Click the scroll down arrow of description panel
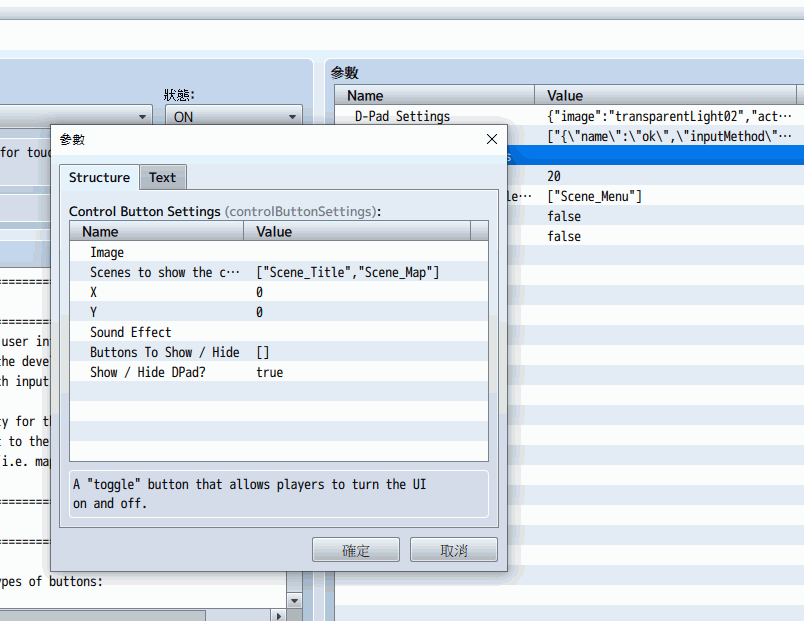This screenshot has width=804, height=621. 294,600
